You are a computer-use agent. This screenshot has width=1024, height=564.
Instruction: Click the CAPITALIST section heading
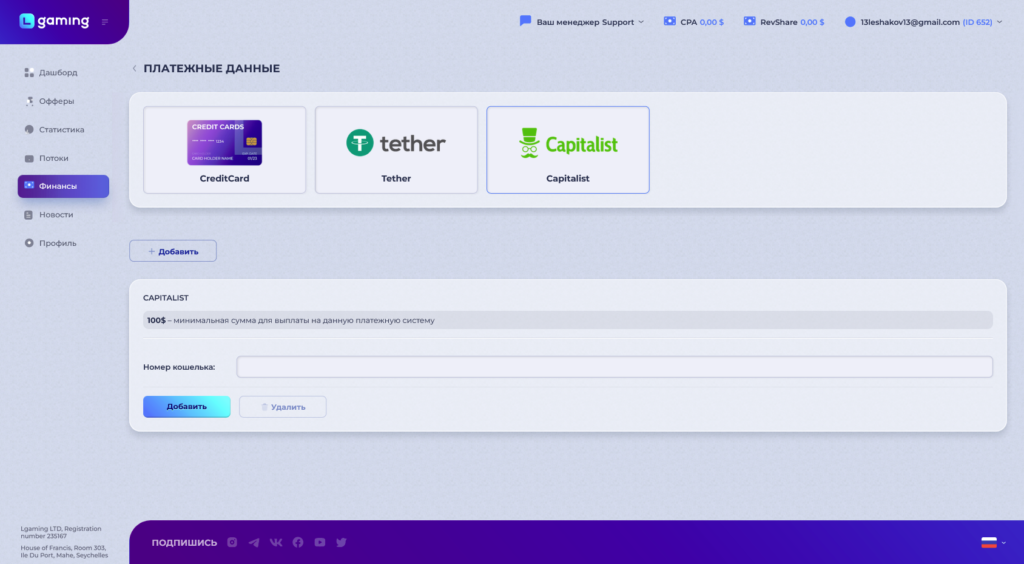(x=166, y=298)
